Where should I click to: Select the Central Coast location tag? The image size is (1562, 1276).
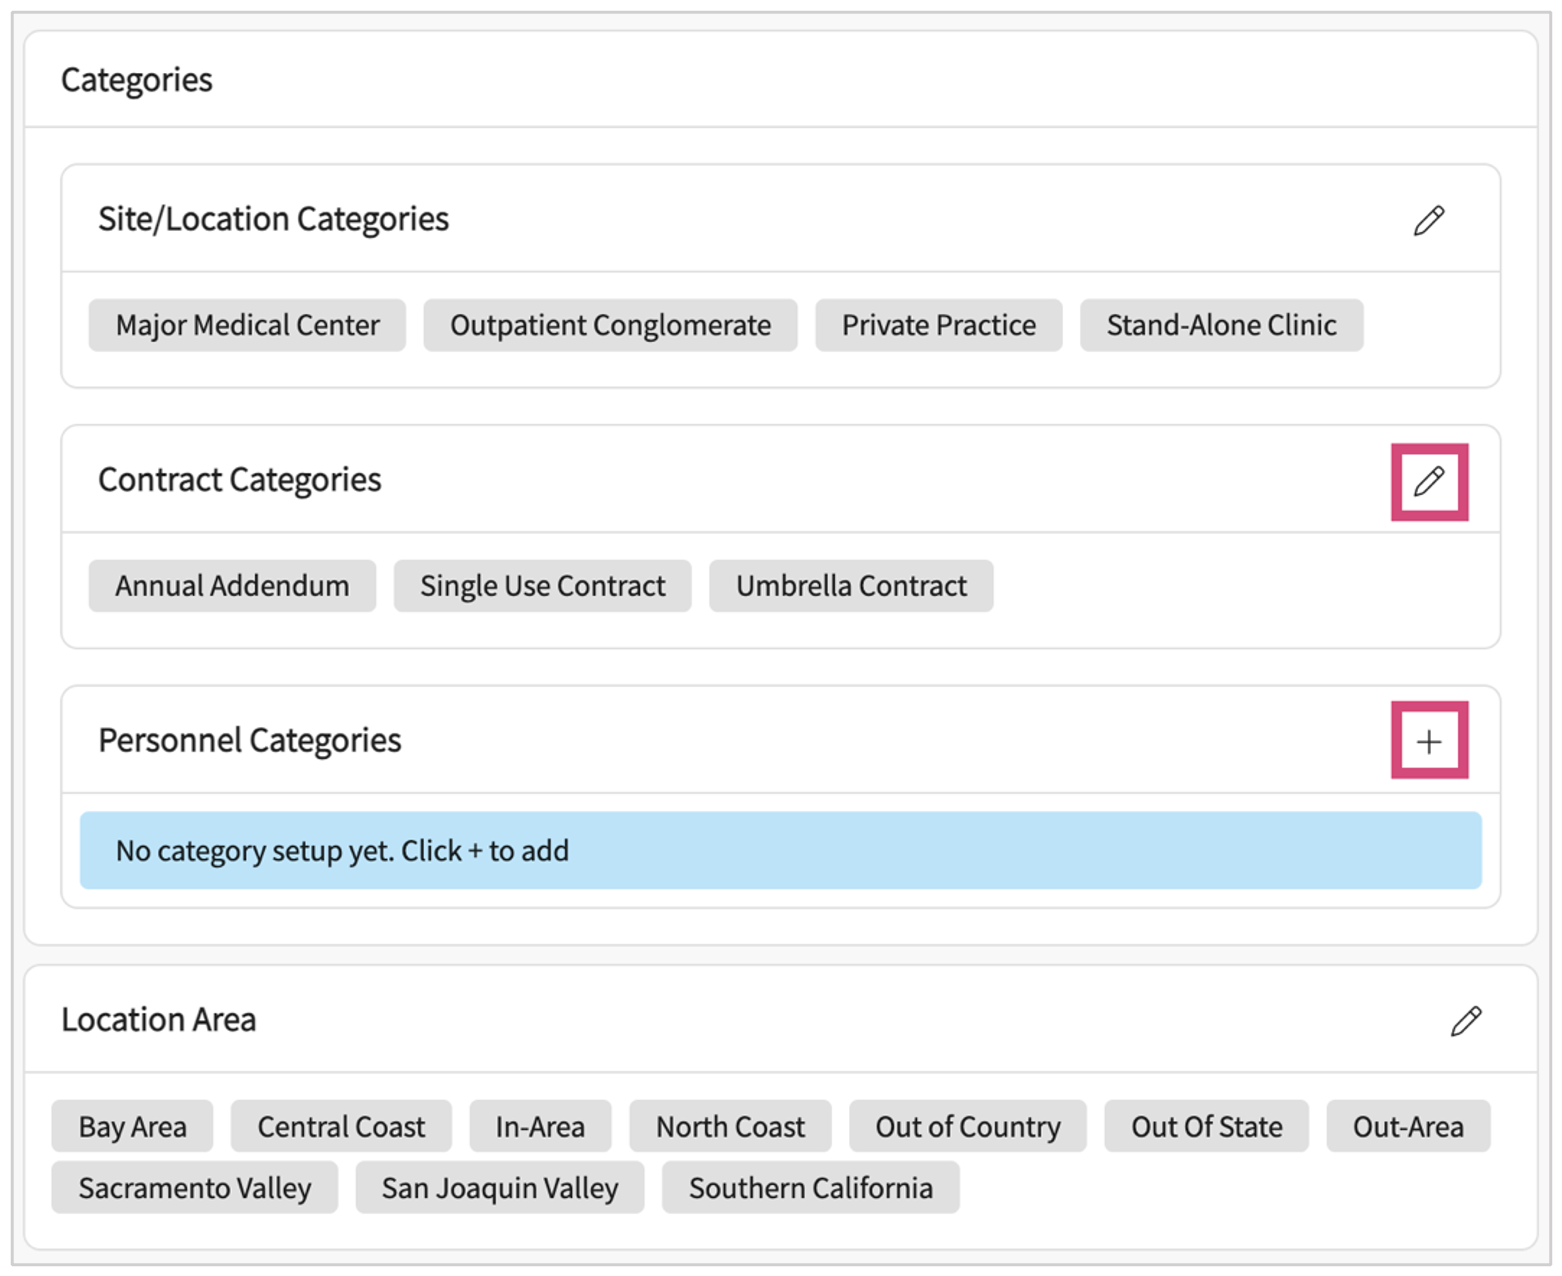tap(341, 1127)
